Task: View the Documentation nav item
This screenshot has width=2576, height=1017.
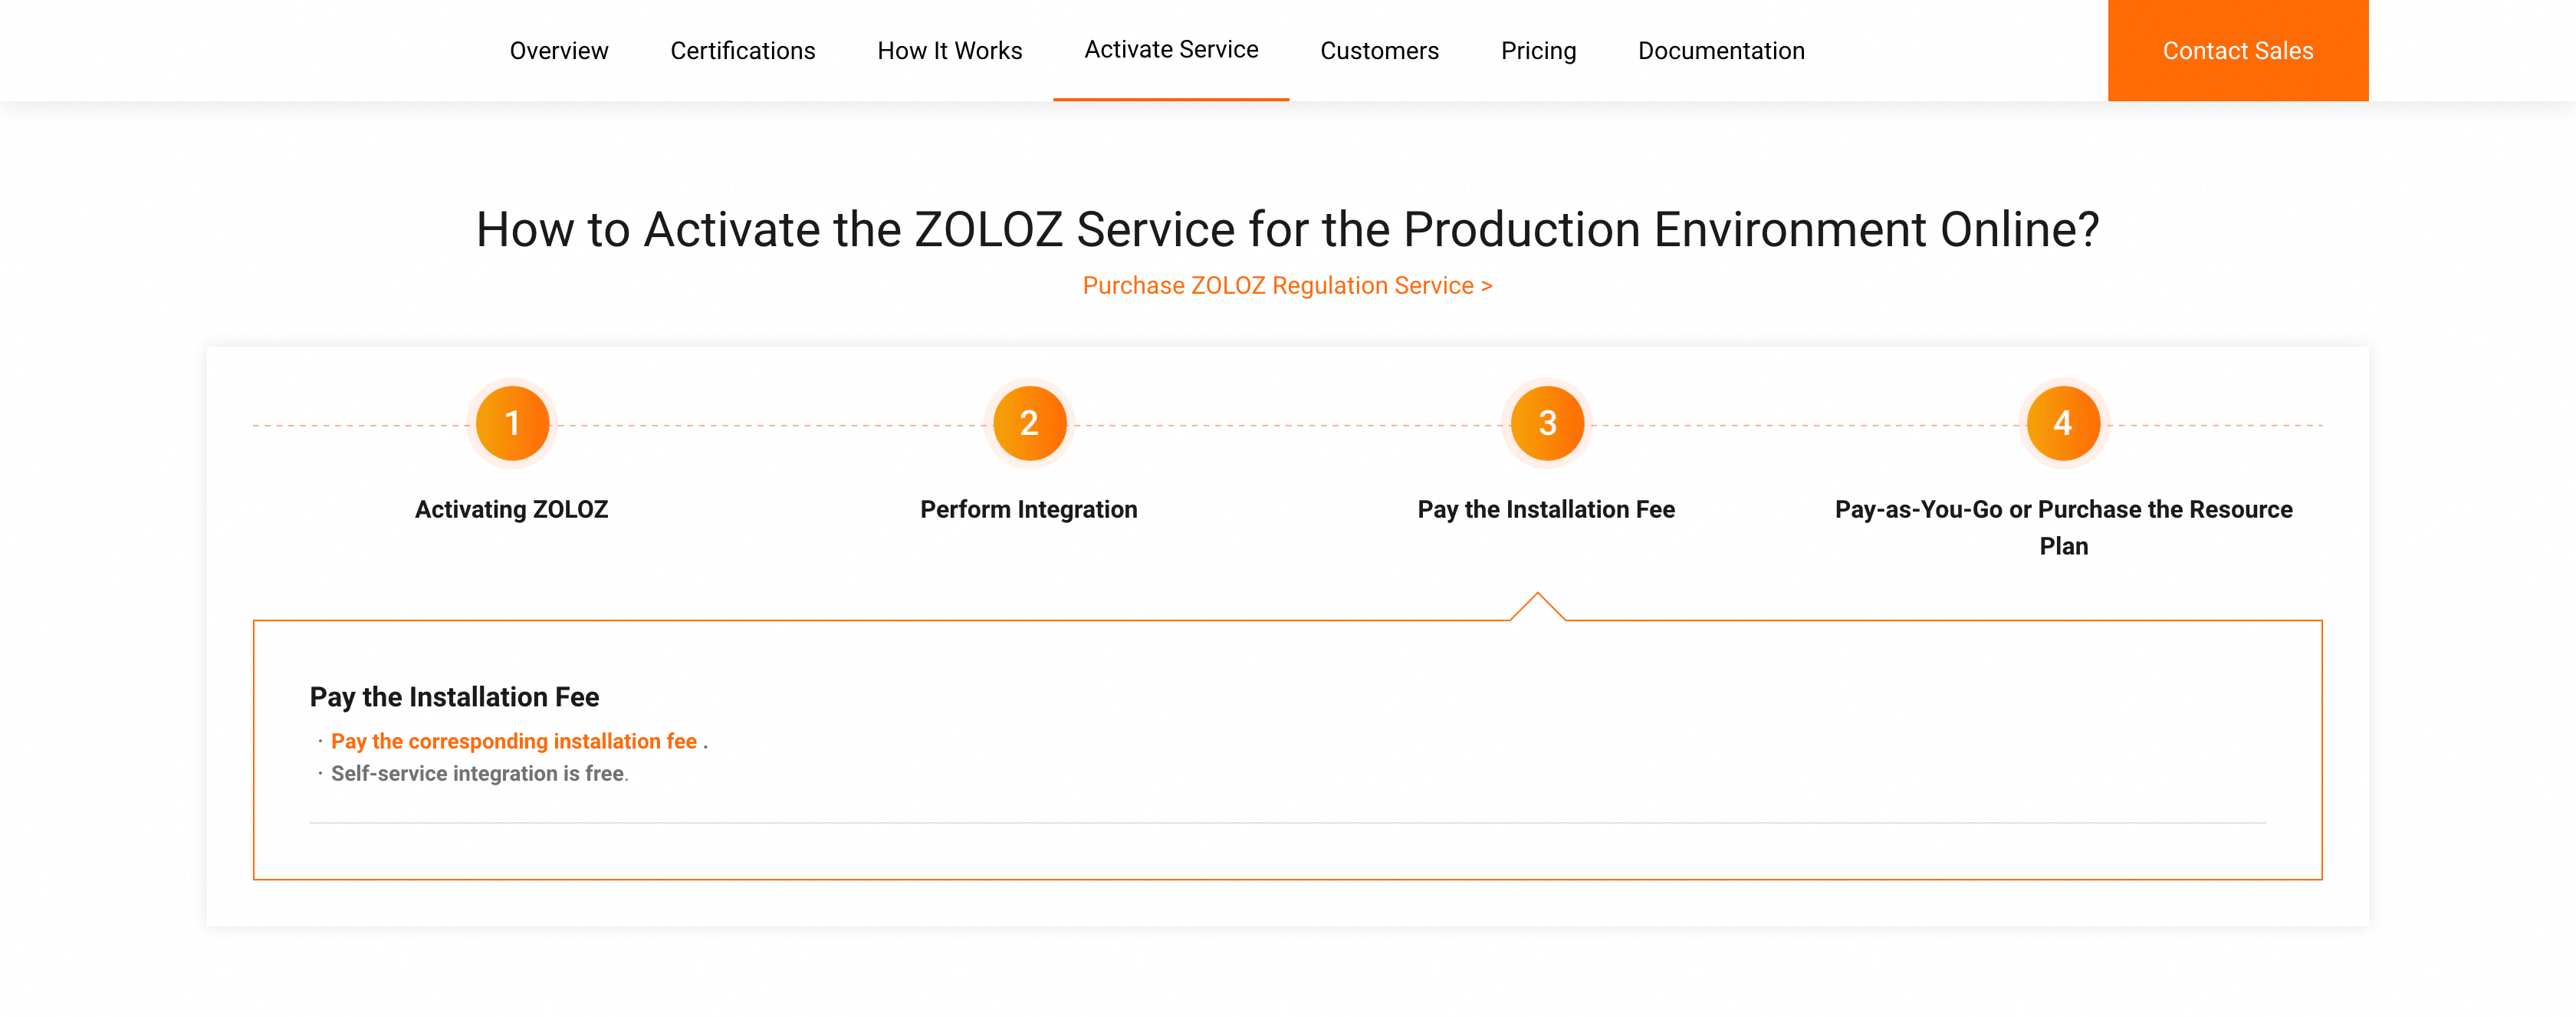Action: pyautogui.click(x=1721, y=51)
